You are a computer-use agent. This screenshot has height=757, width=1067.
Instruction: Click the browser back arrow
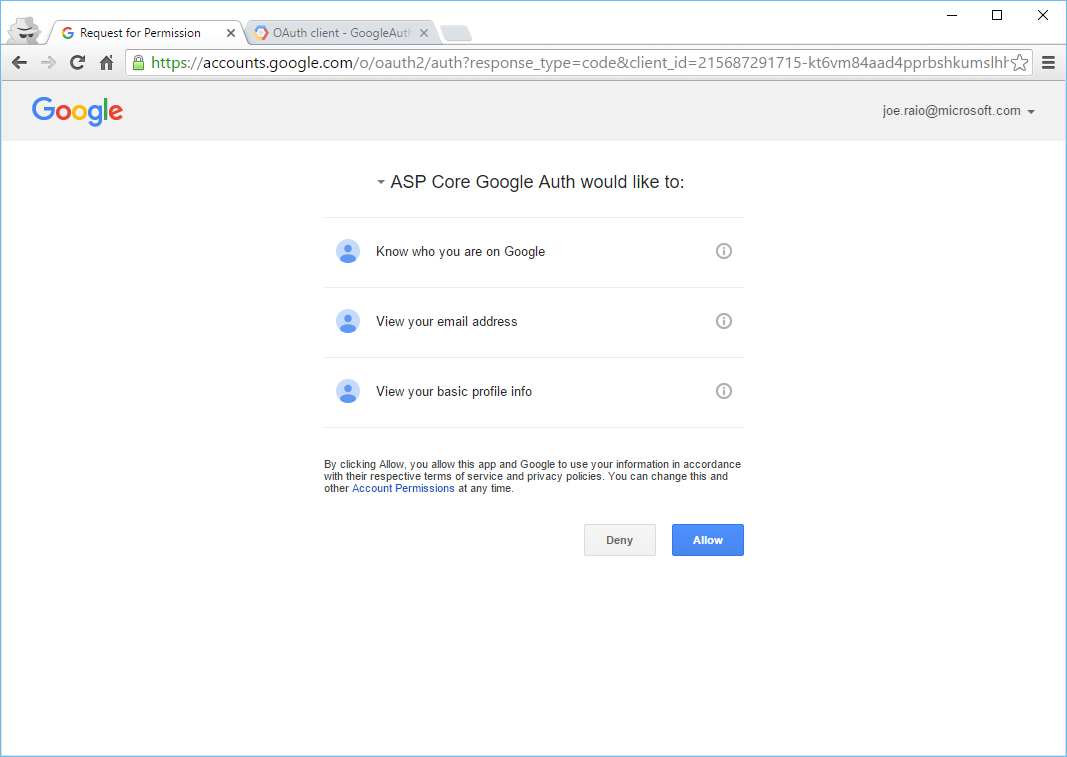coord(20,63)
